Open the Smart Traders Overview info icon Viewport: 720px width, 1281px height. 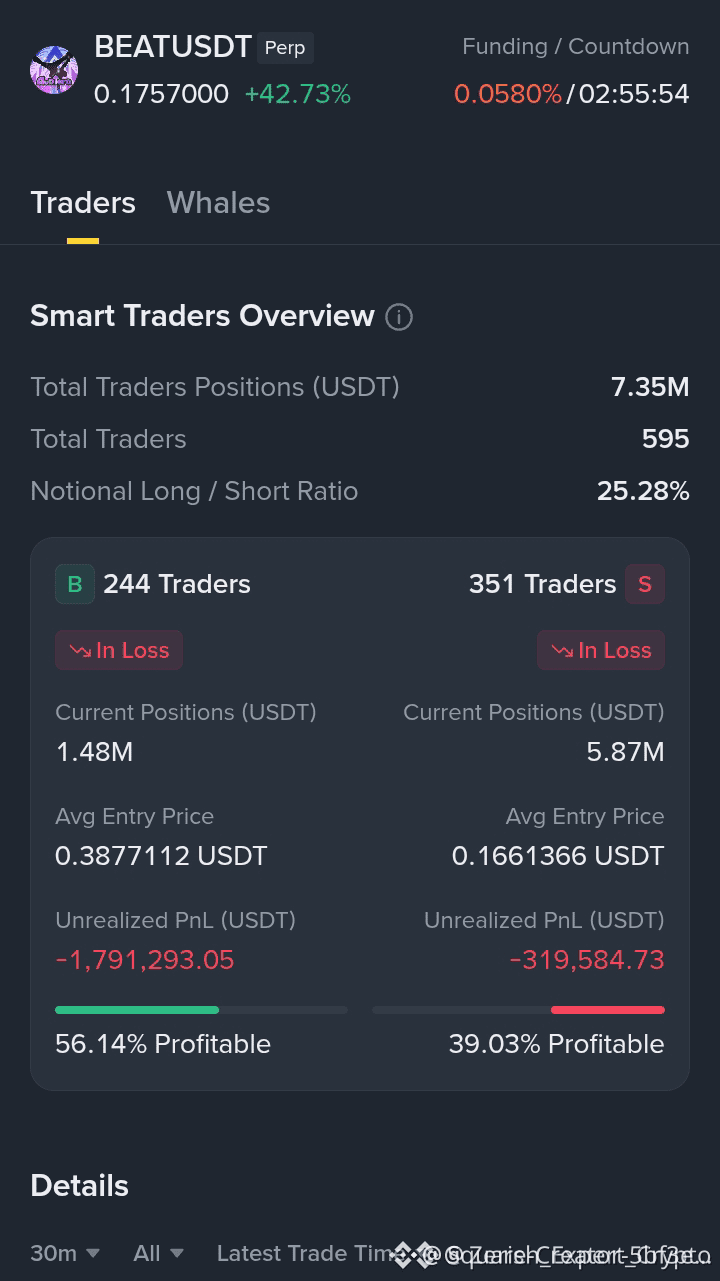pyautogui.click(x=399, y=317)
